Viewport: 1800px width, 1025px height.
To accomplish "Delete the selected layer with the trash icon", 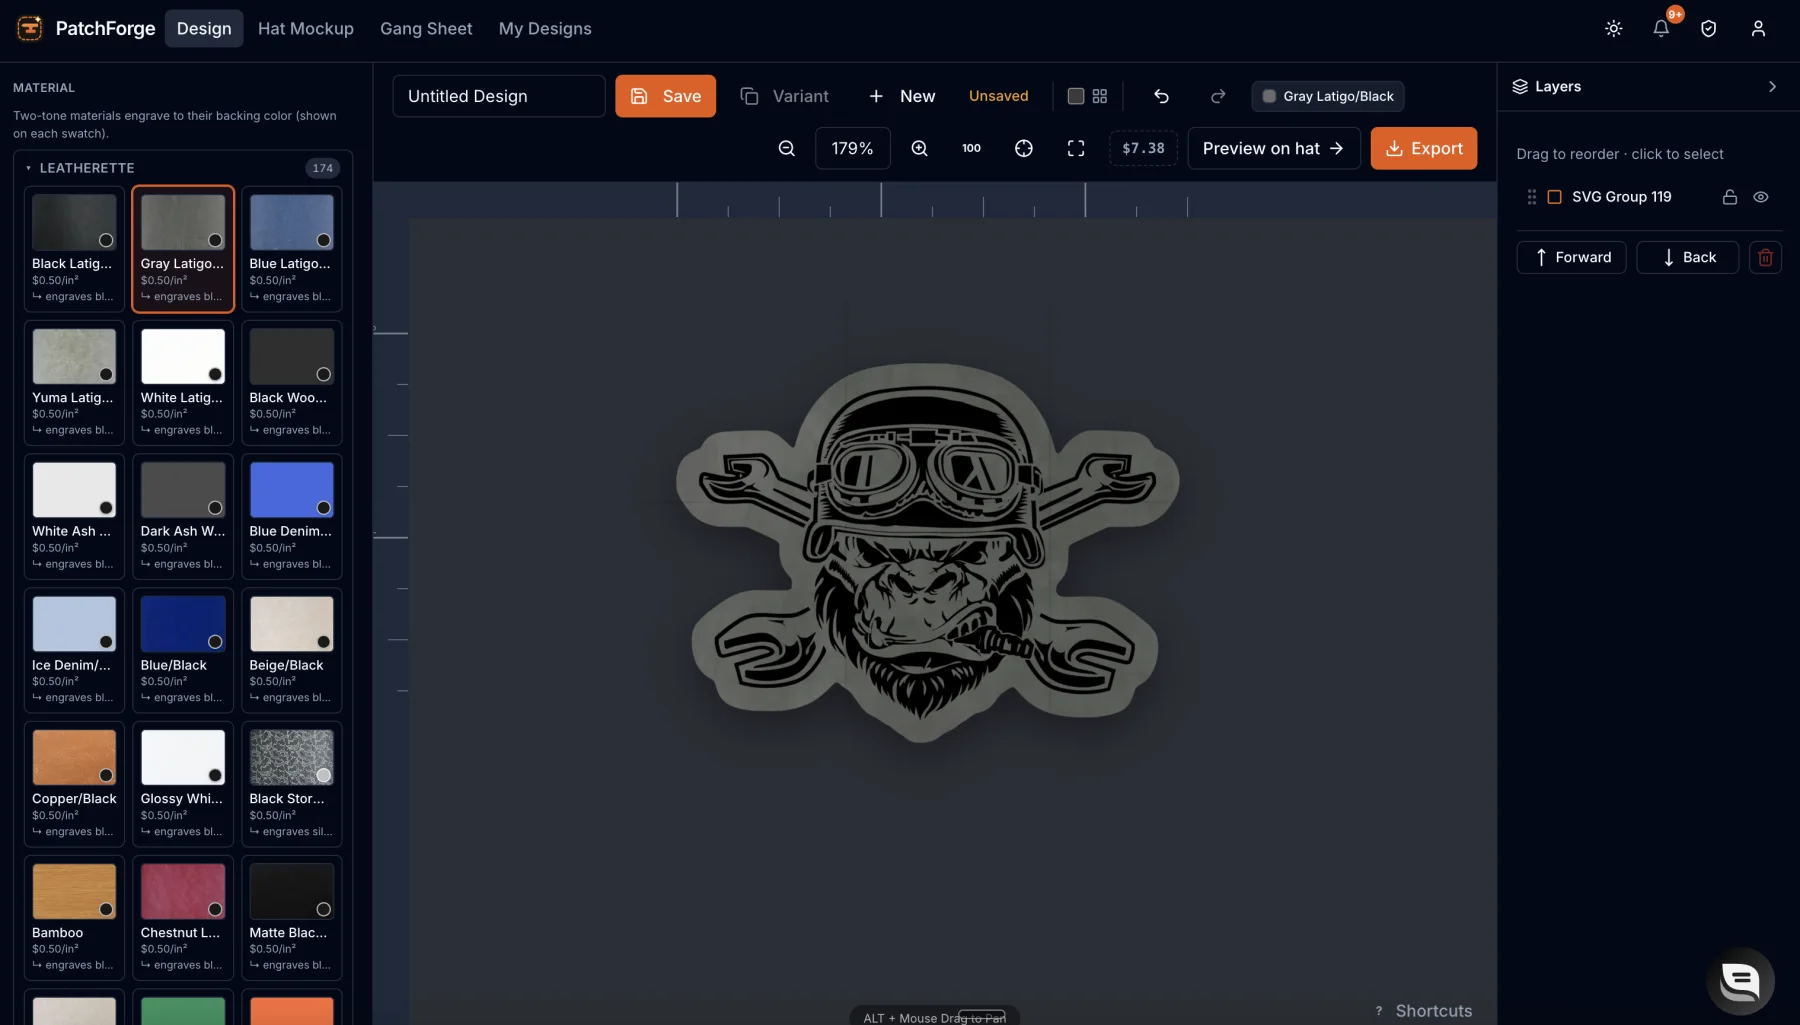I will [x=1766, y=257].
